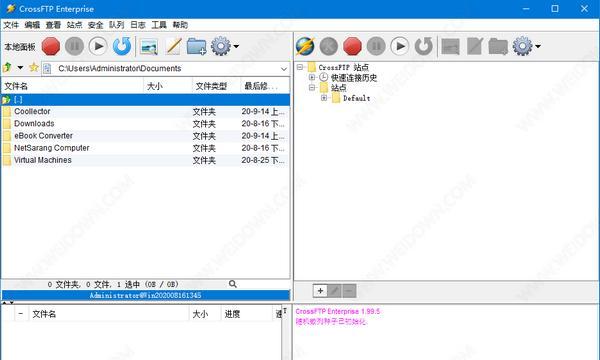Go up one directory with green arrow
Image resolution: width=600 pixels, height=360 pixels.
[7, 68]
